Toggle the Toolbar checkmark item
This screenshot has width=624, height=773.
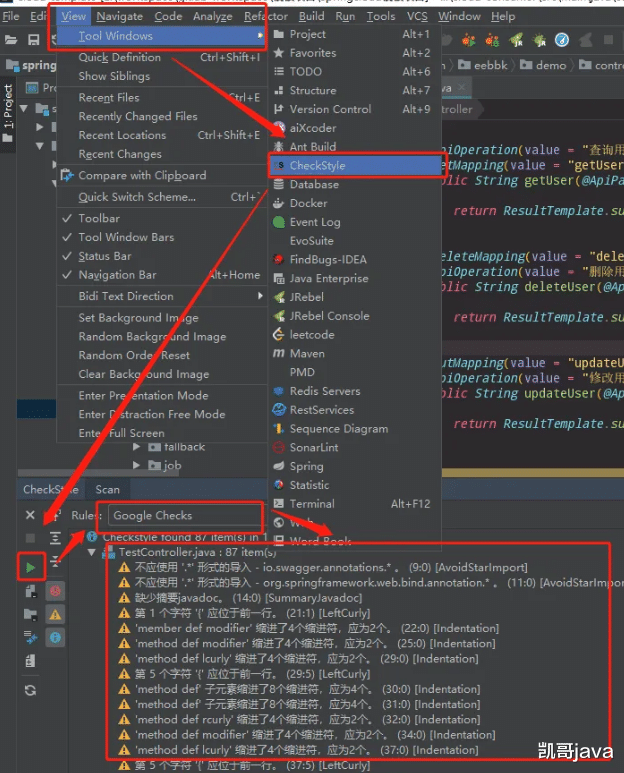click(x=162, y=218)
